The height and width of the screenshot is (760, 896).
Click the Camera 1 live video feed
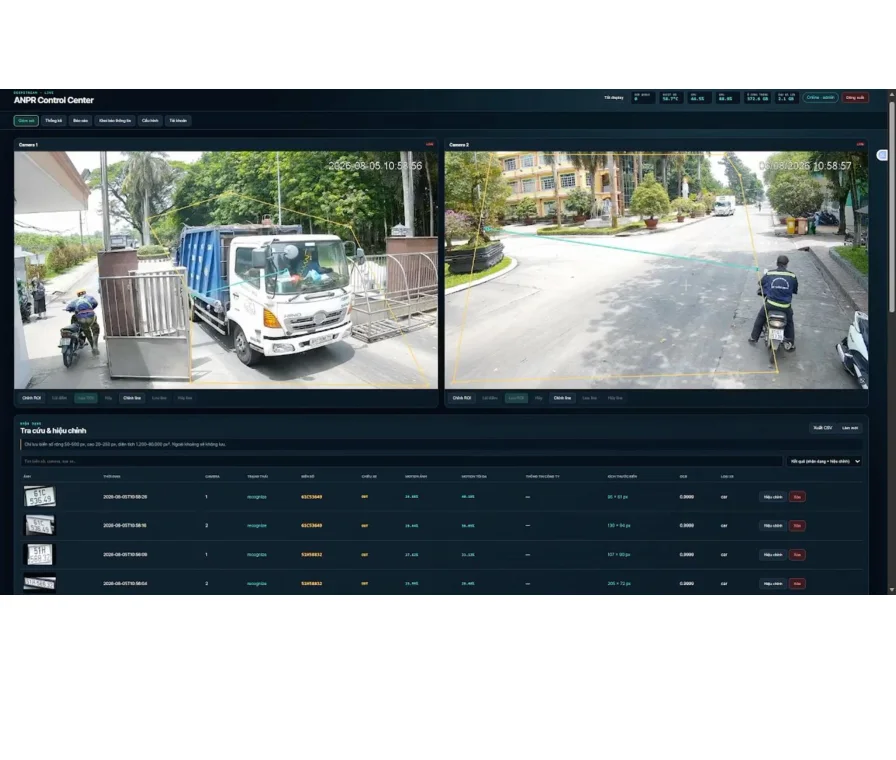[226, 270]
